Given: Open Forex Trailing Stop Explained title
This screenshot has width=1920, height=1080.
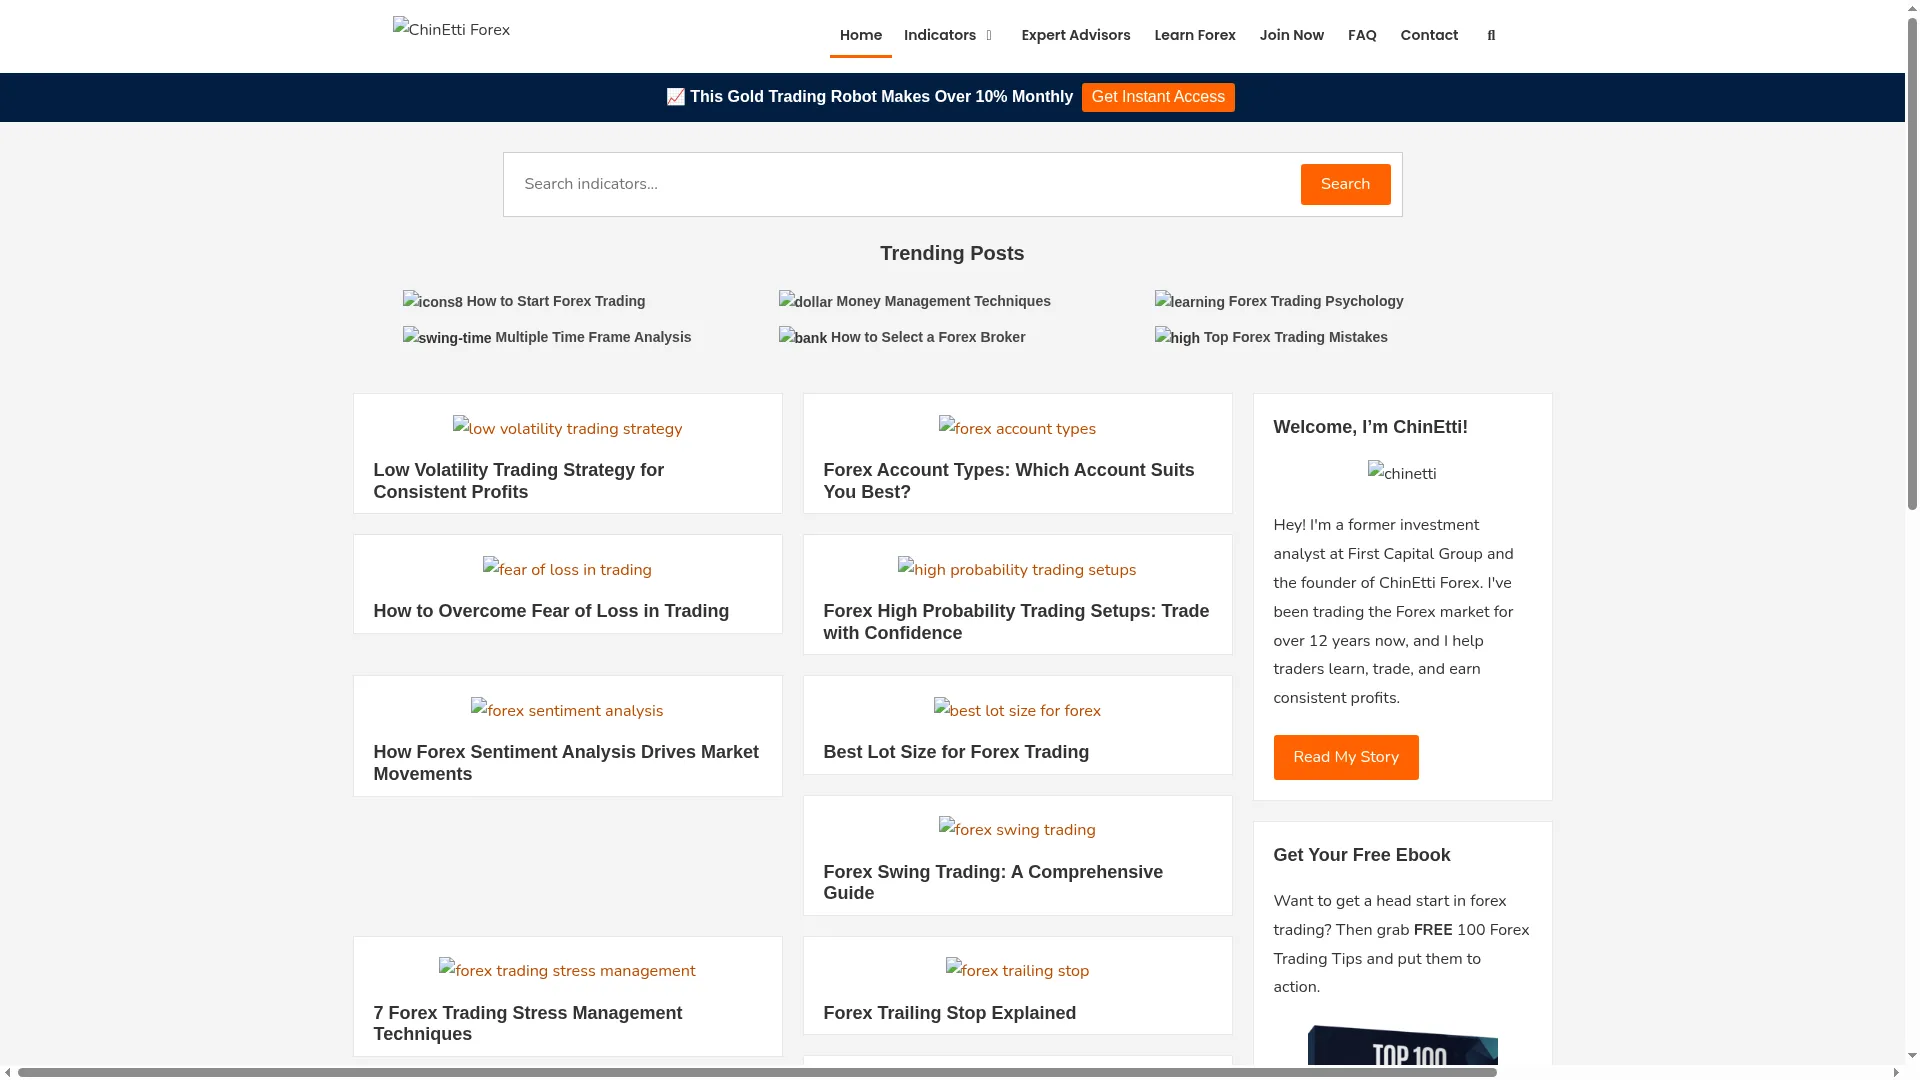Looking at the screenshot, I should tap(950, 1013).
